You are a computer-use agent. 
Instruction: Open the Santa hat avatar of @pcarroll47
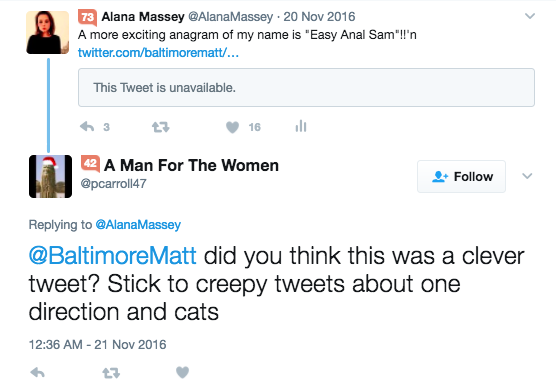50,176
